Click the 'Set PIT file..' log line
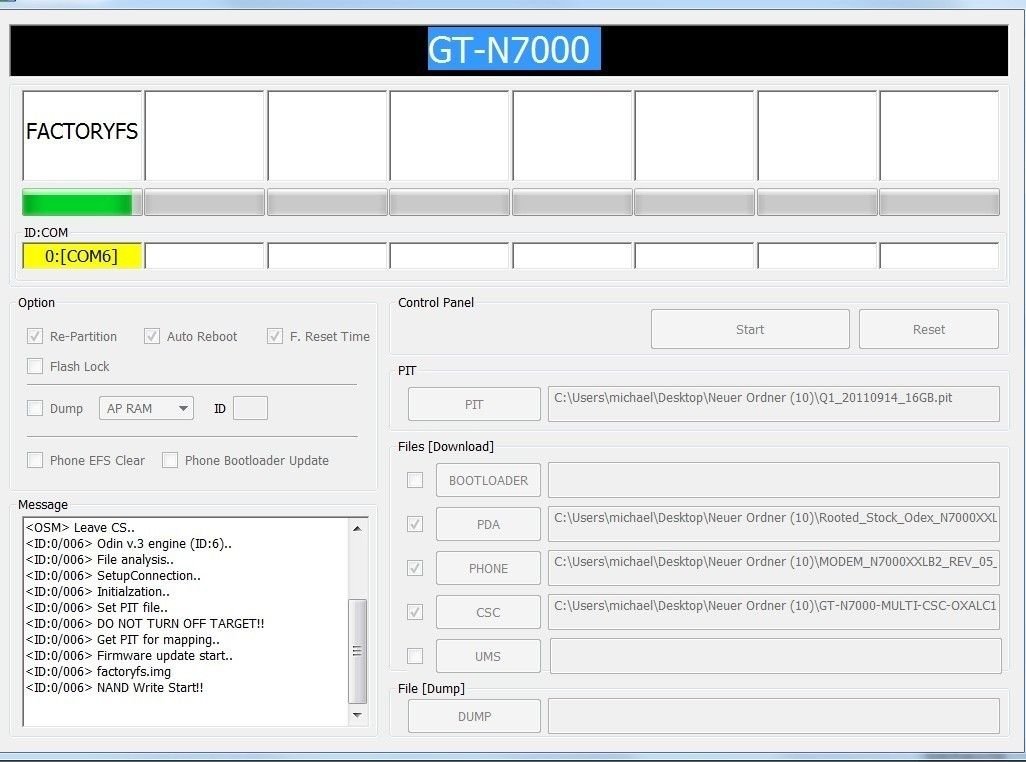 click(97, 608)
